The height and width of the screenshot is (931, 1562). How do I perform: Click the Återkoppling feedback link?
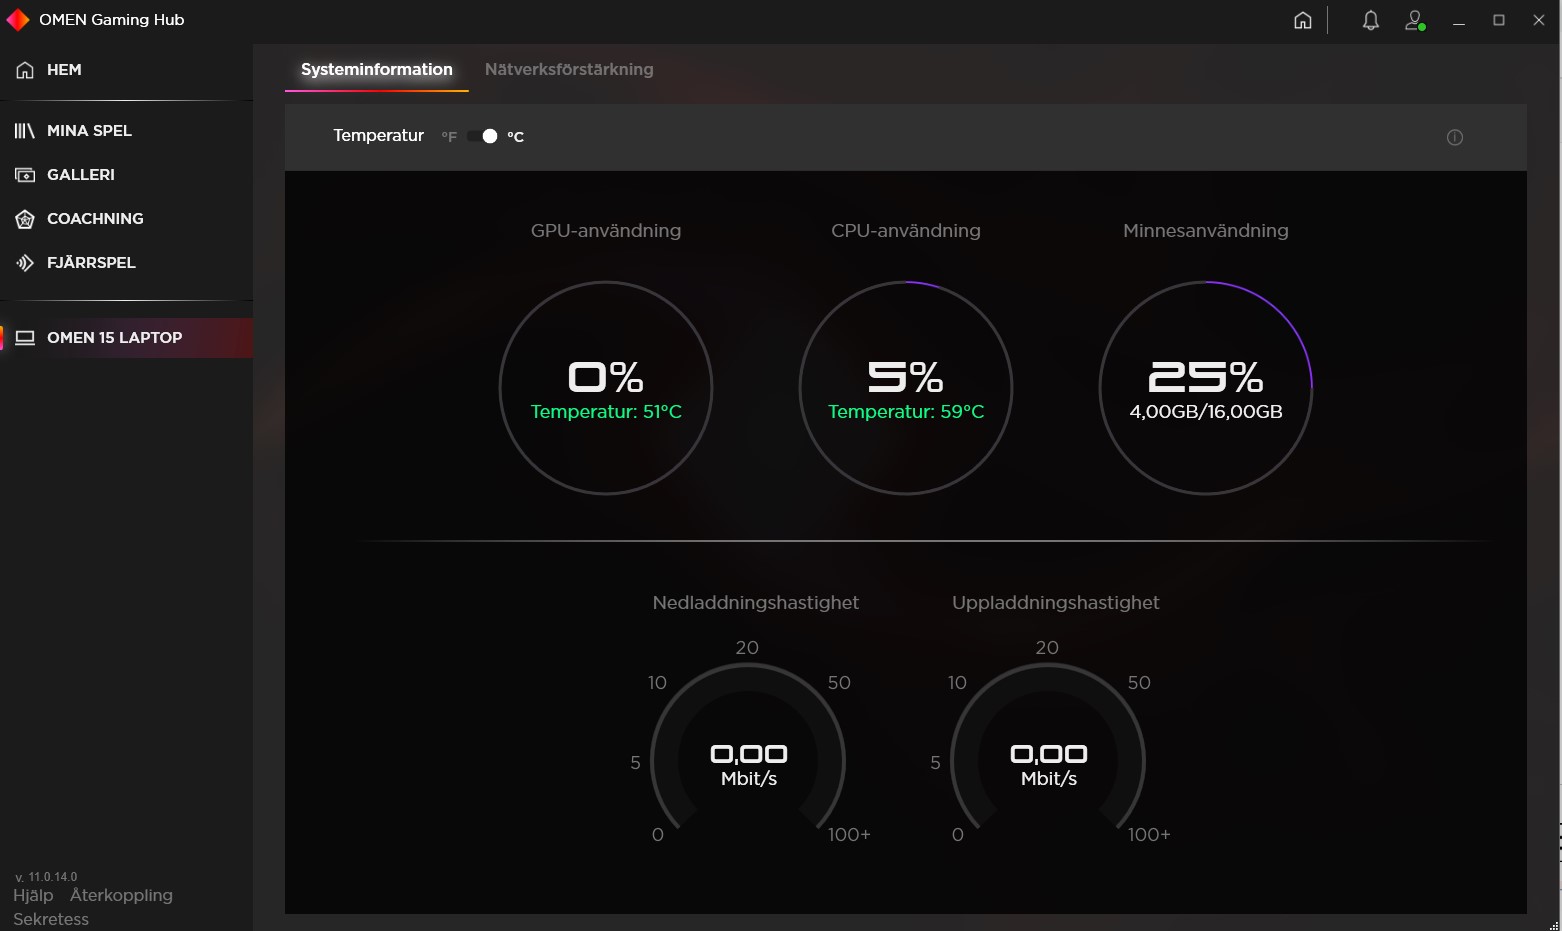pyautogui.click(x=121, y=895)
